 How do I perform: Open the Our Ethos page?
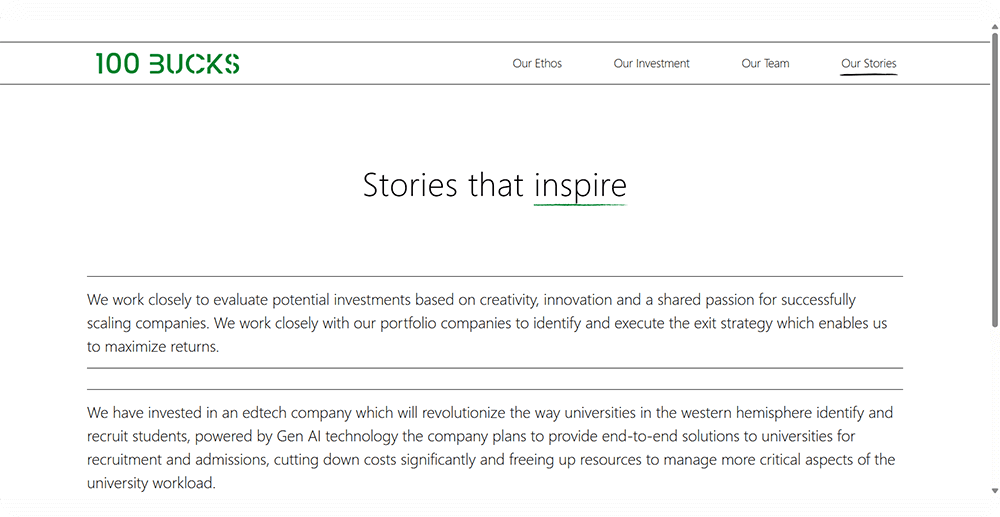[537, 64]
